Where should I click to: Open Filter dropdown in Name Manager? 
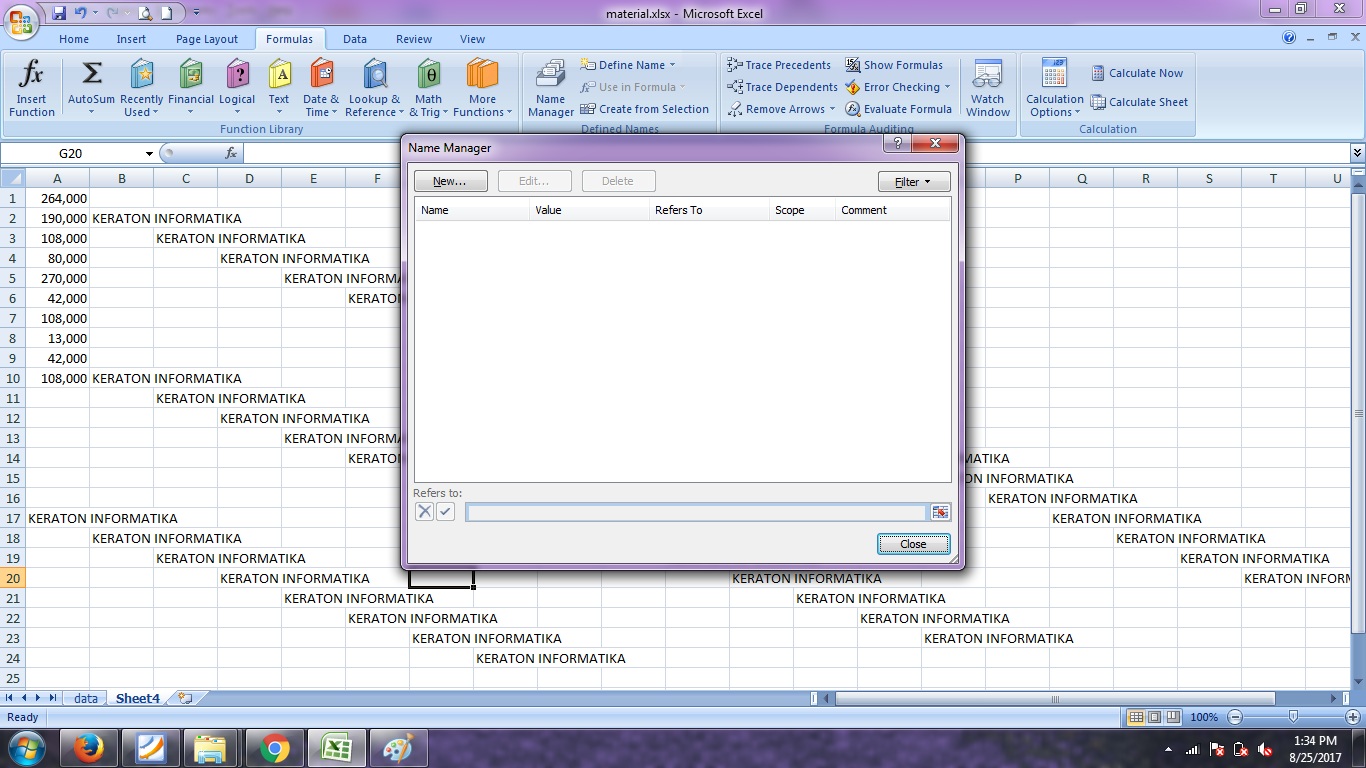pyautogui.click(x=914, y=181)
